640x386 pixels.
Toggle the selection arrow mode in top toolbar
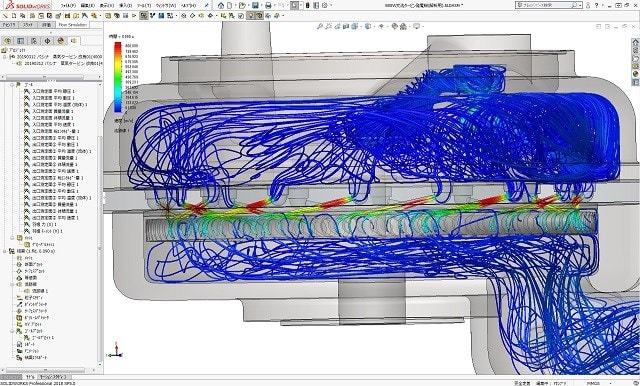point(294,5)
